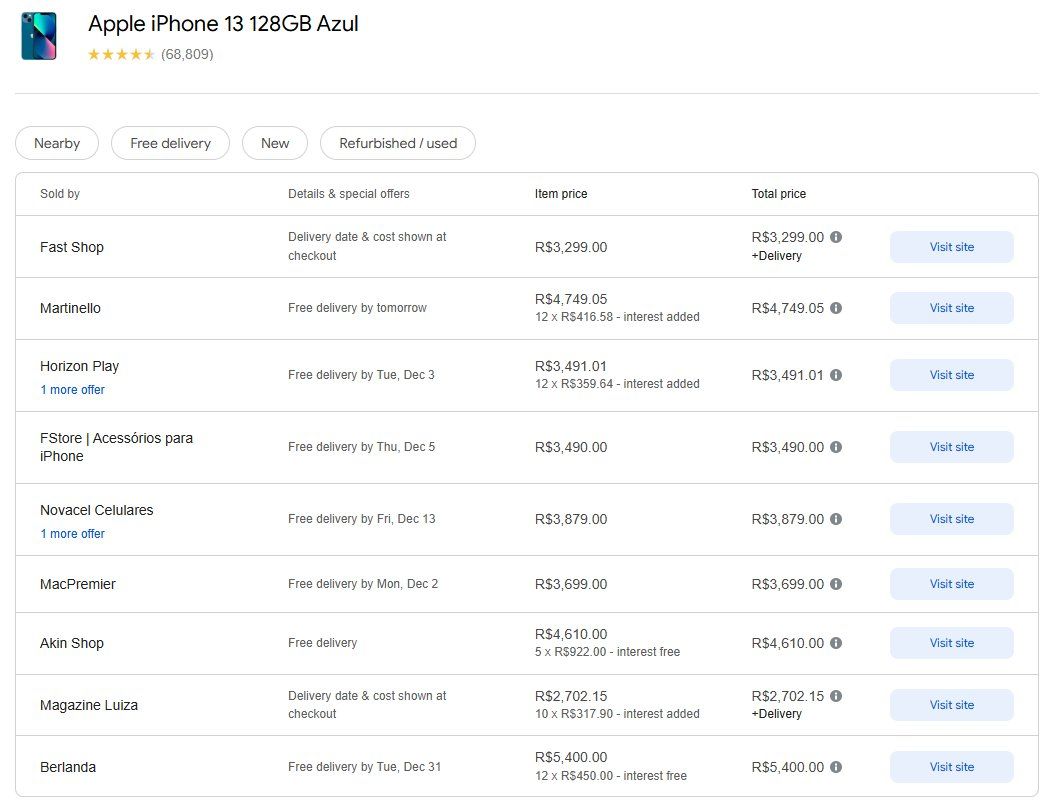Visit the Magazine Luiza site

952,705
